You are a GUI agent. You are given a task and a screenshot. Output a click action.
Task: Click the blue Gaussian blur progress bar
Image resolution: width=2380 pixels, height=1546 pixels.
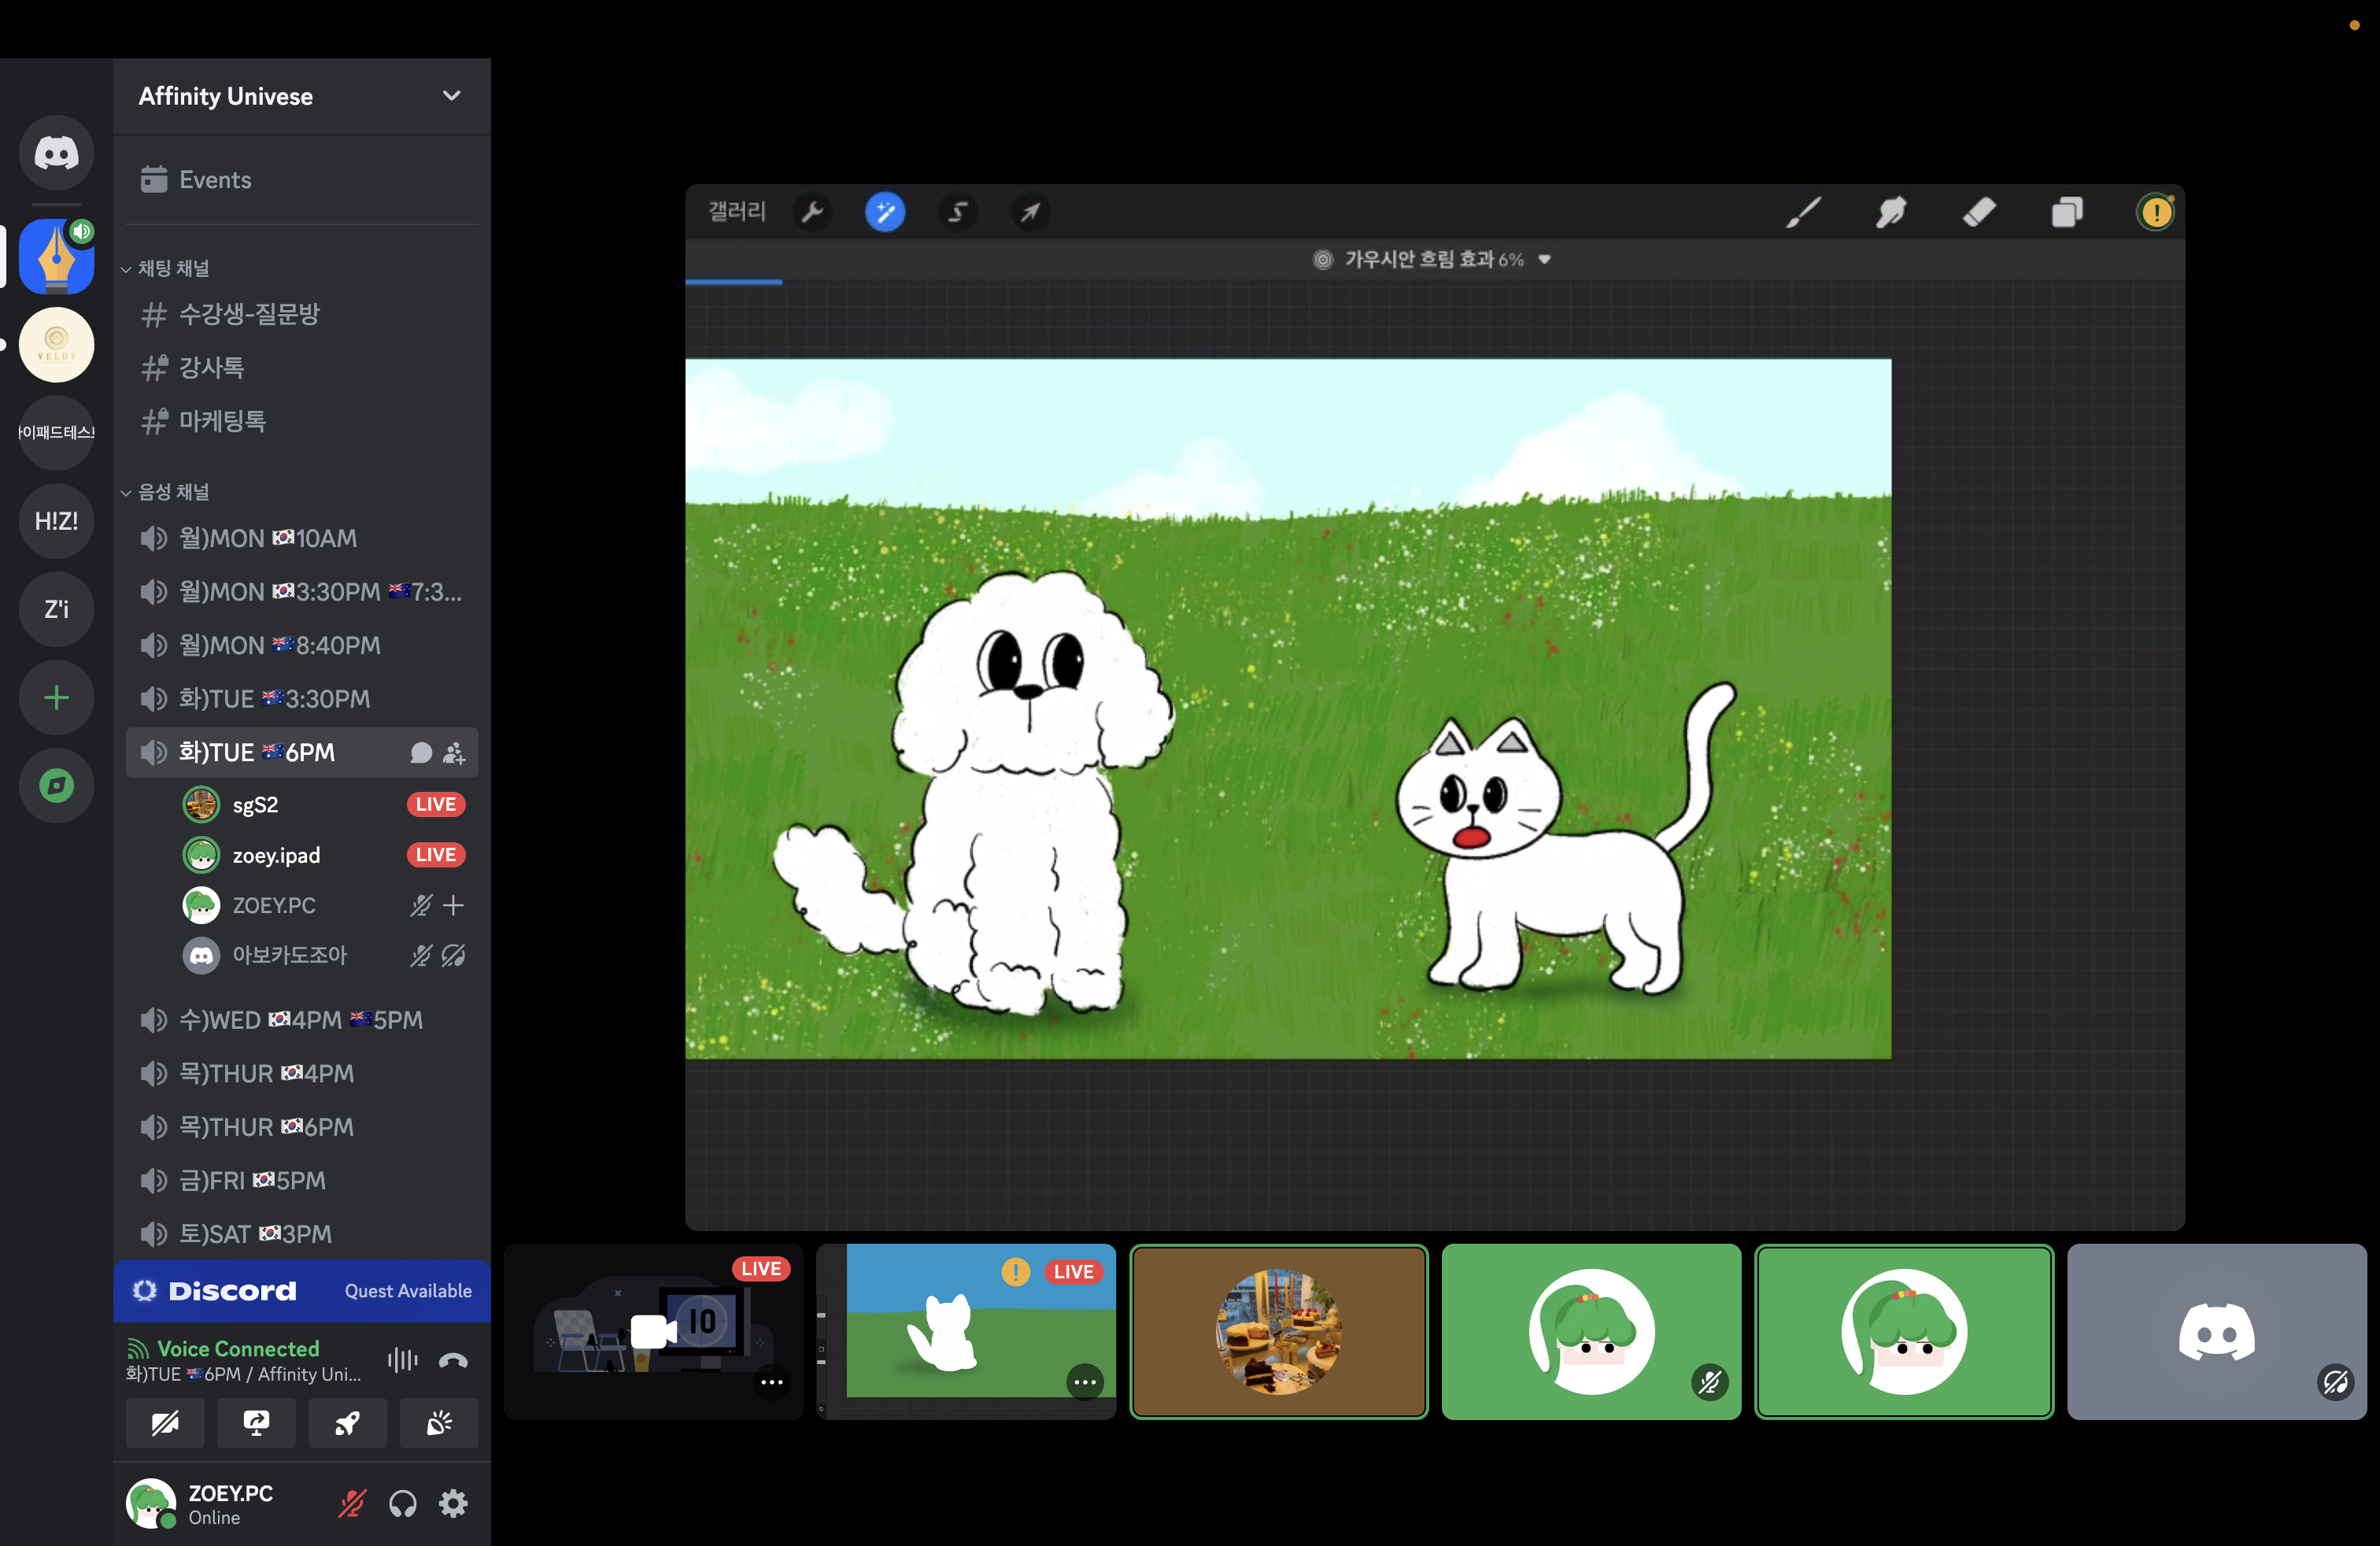733,282
